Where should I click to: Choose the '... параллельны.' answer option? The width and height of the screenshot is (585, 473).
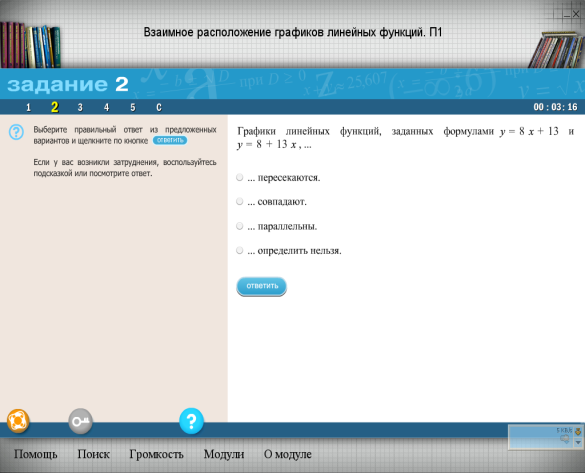click(240, 226)
